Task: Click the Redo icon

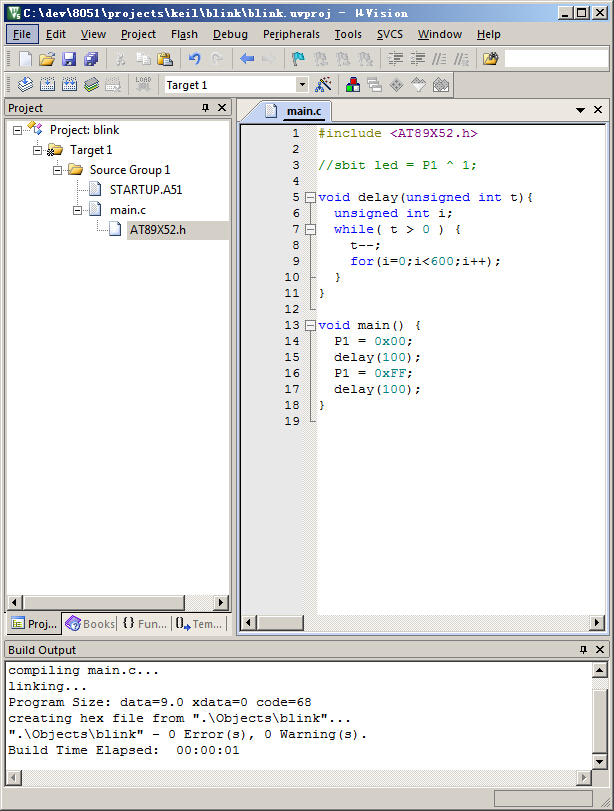Action: point(217,59)
